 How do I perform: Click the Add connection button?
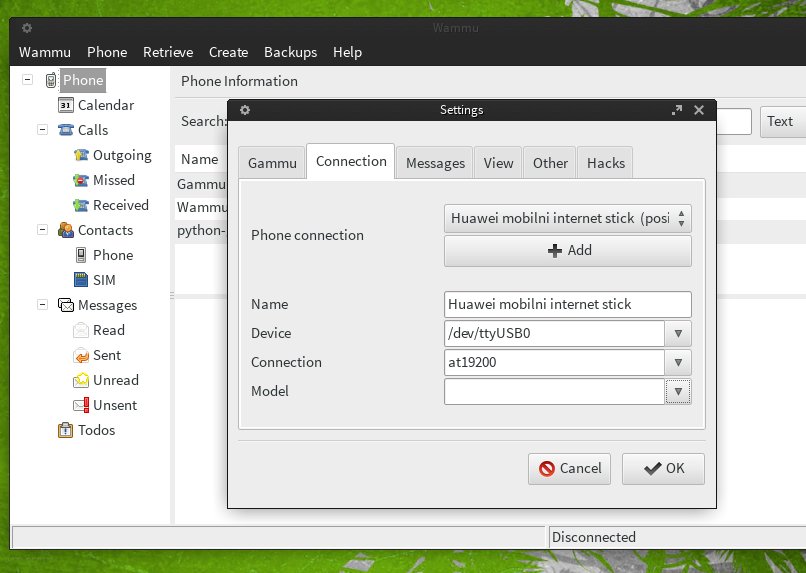[x=567, y=251]
